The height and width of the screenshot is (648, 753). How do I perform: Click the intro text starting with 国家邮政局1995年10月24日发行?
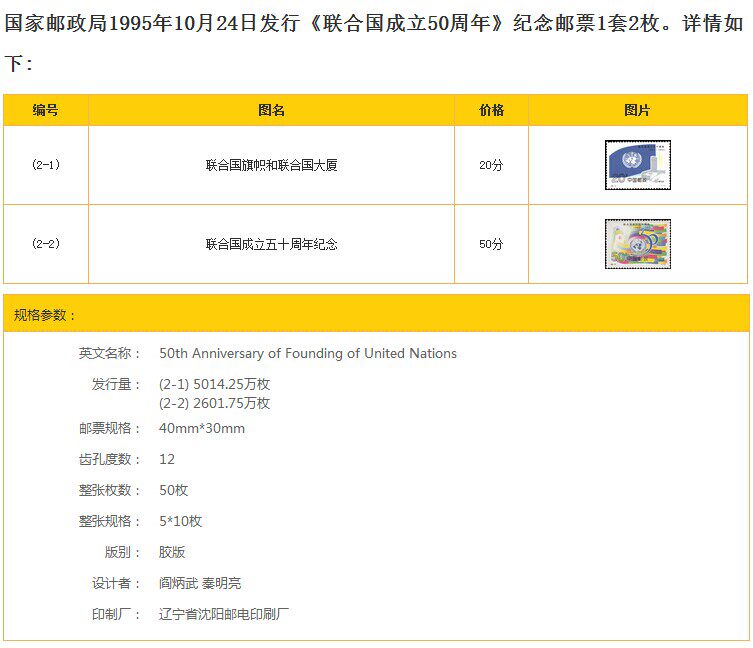tap(374, 43)
